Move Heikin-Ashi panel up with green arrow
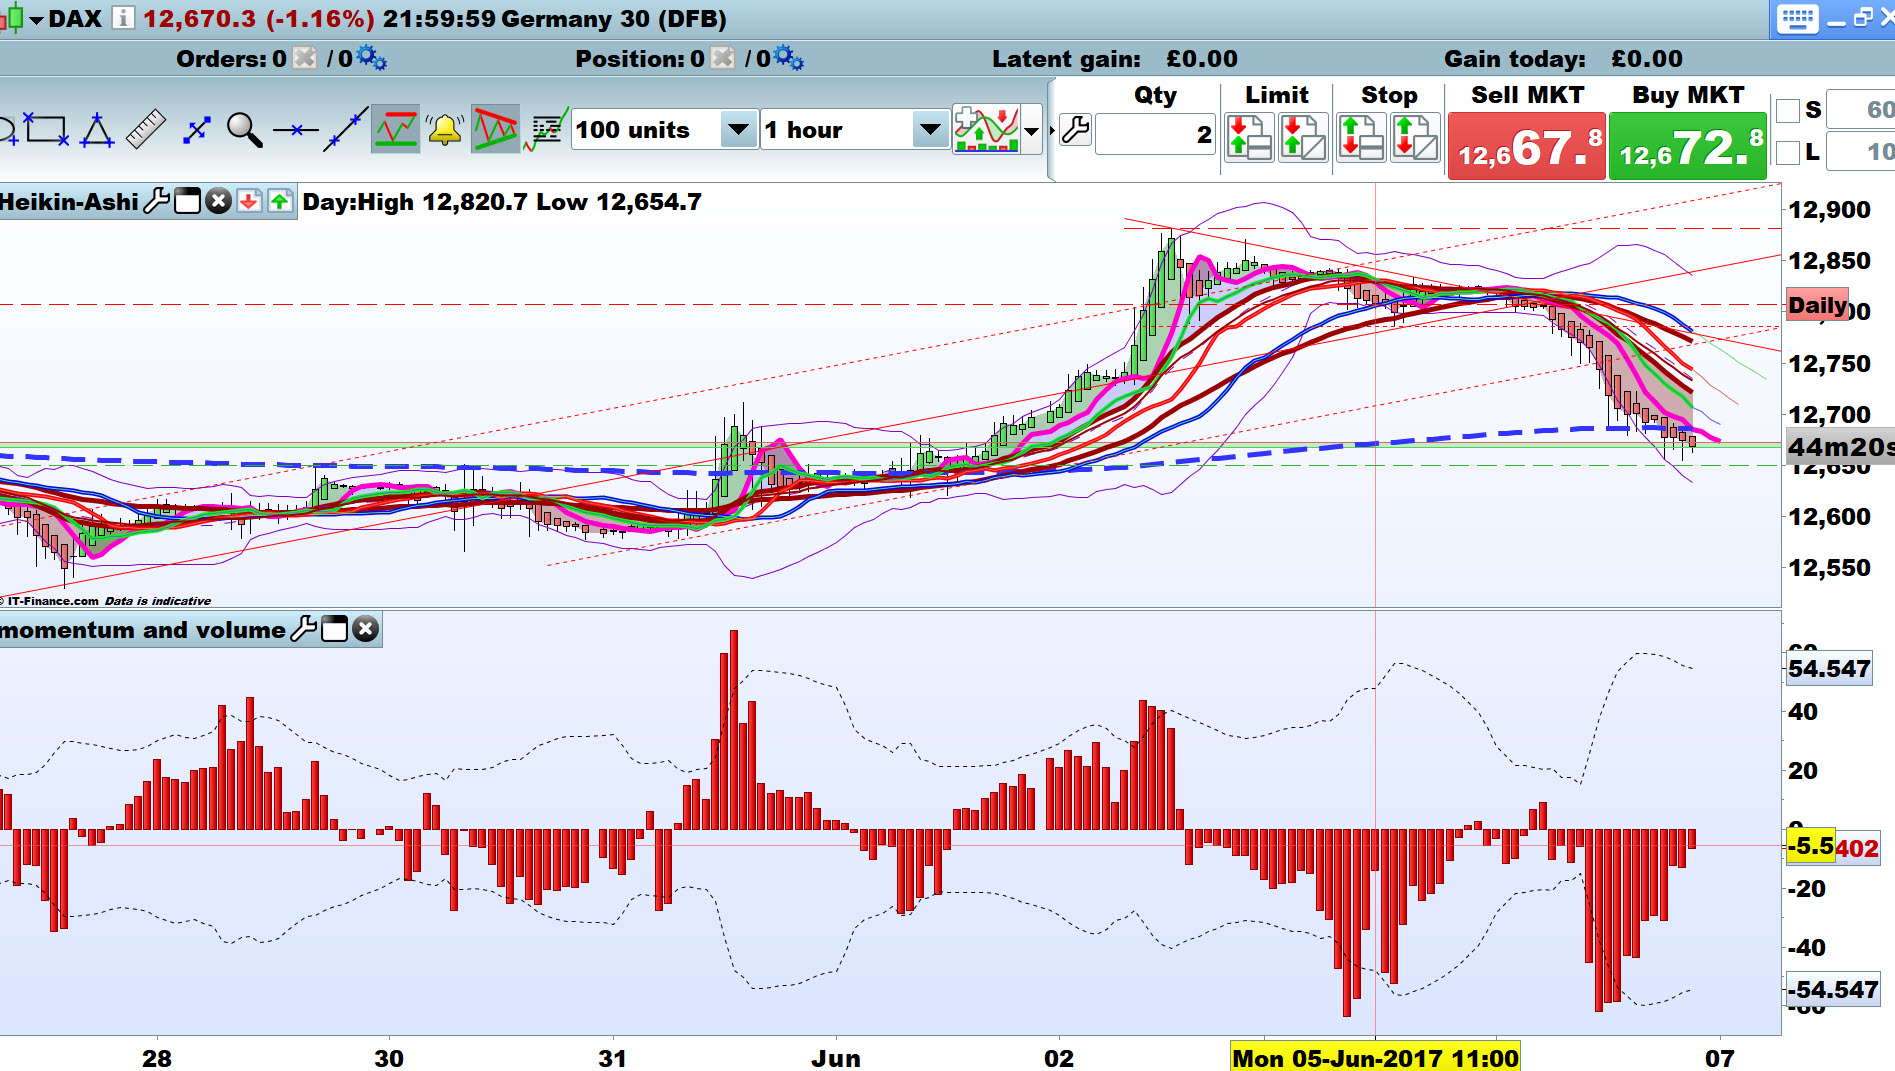This screenshot has width=1895, height=1071. [280, 201]
